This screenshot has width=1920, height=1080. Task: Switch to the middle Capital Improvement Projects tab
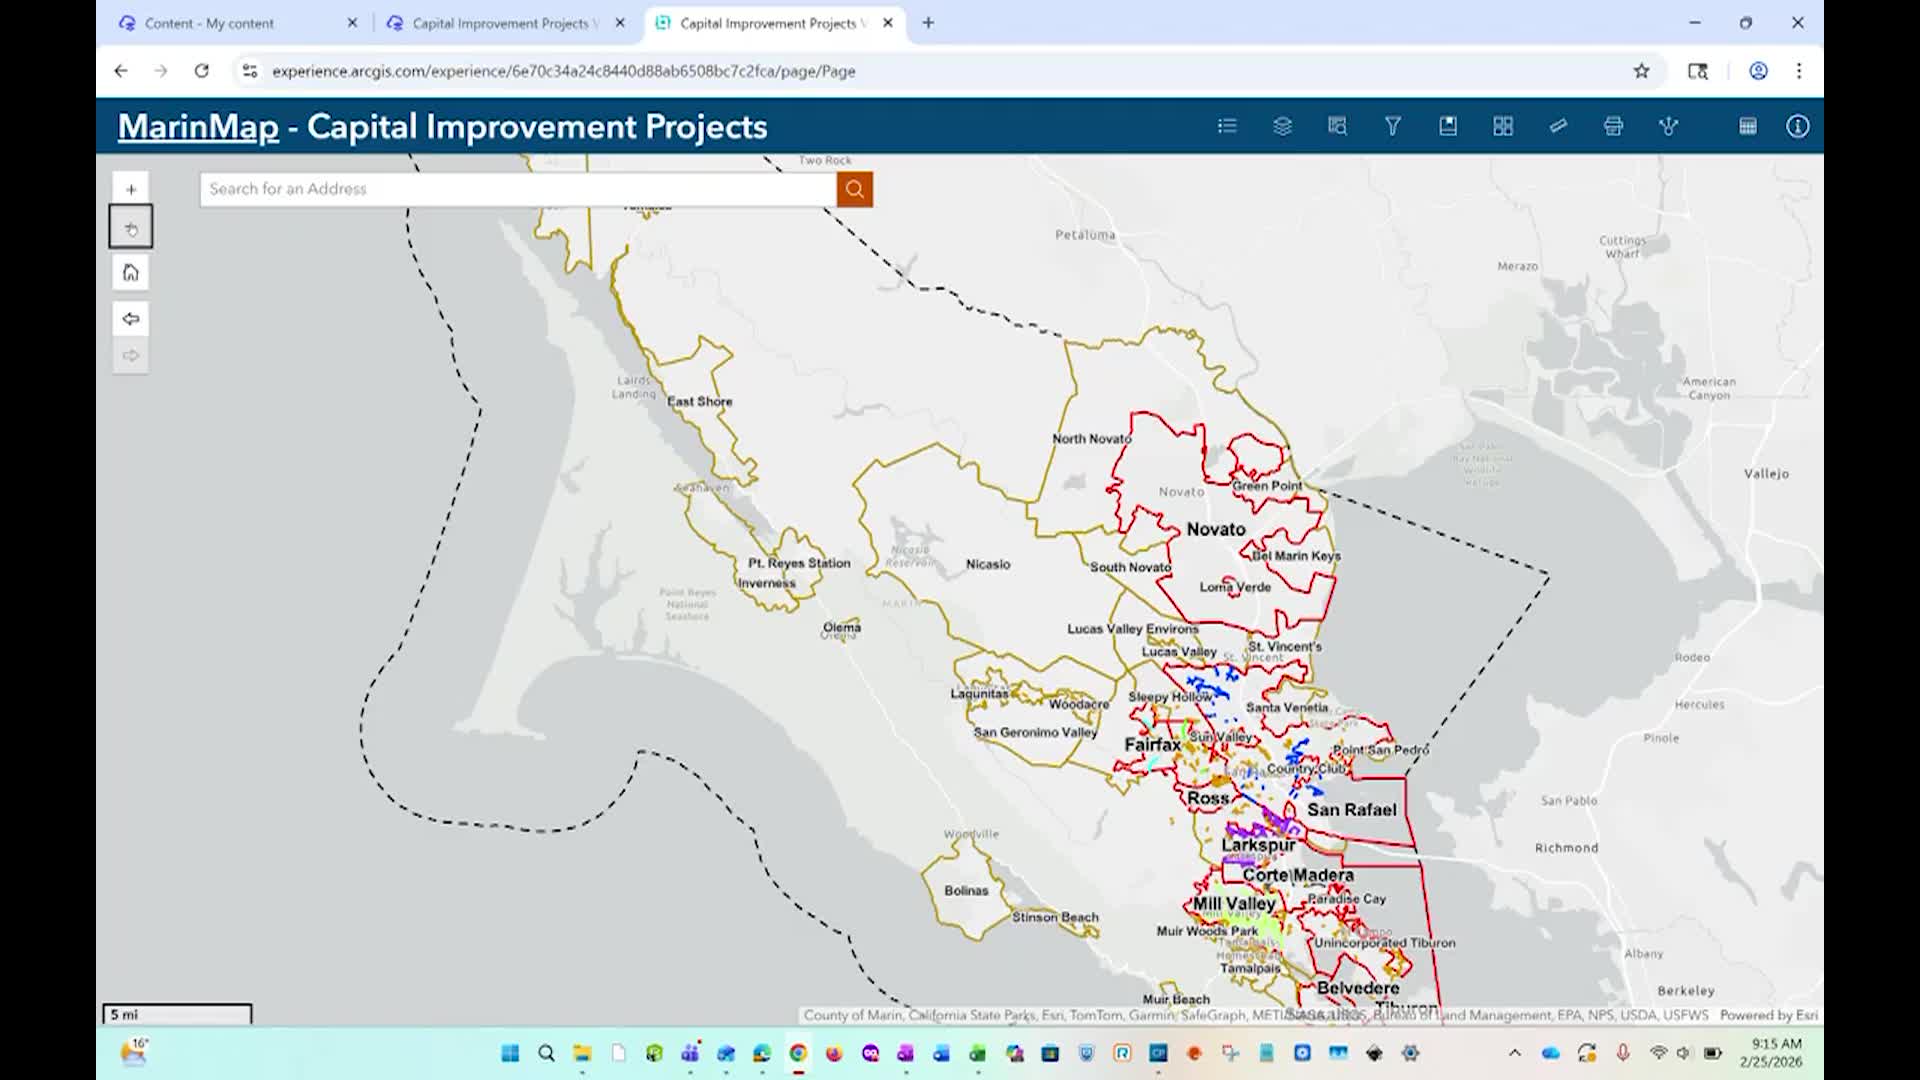[x=500, y=22]
